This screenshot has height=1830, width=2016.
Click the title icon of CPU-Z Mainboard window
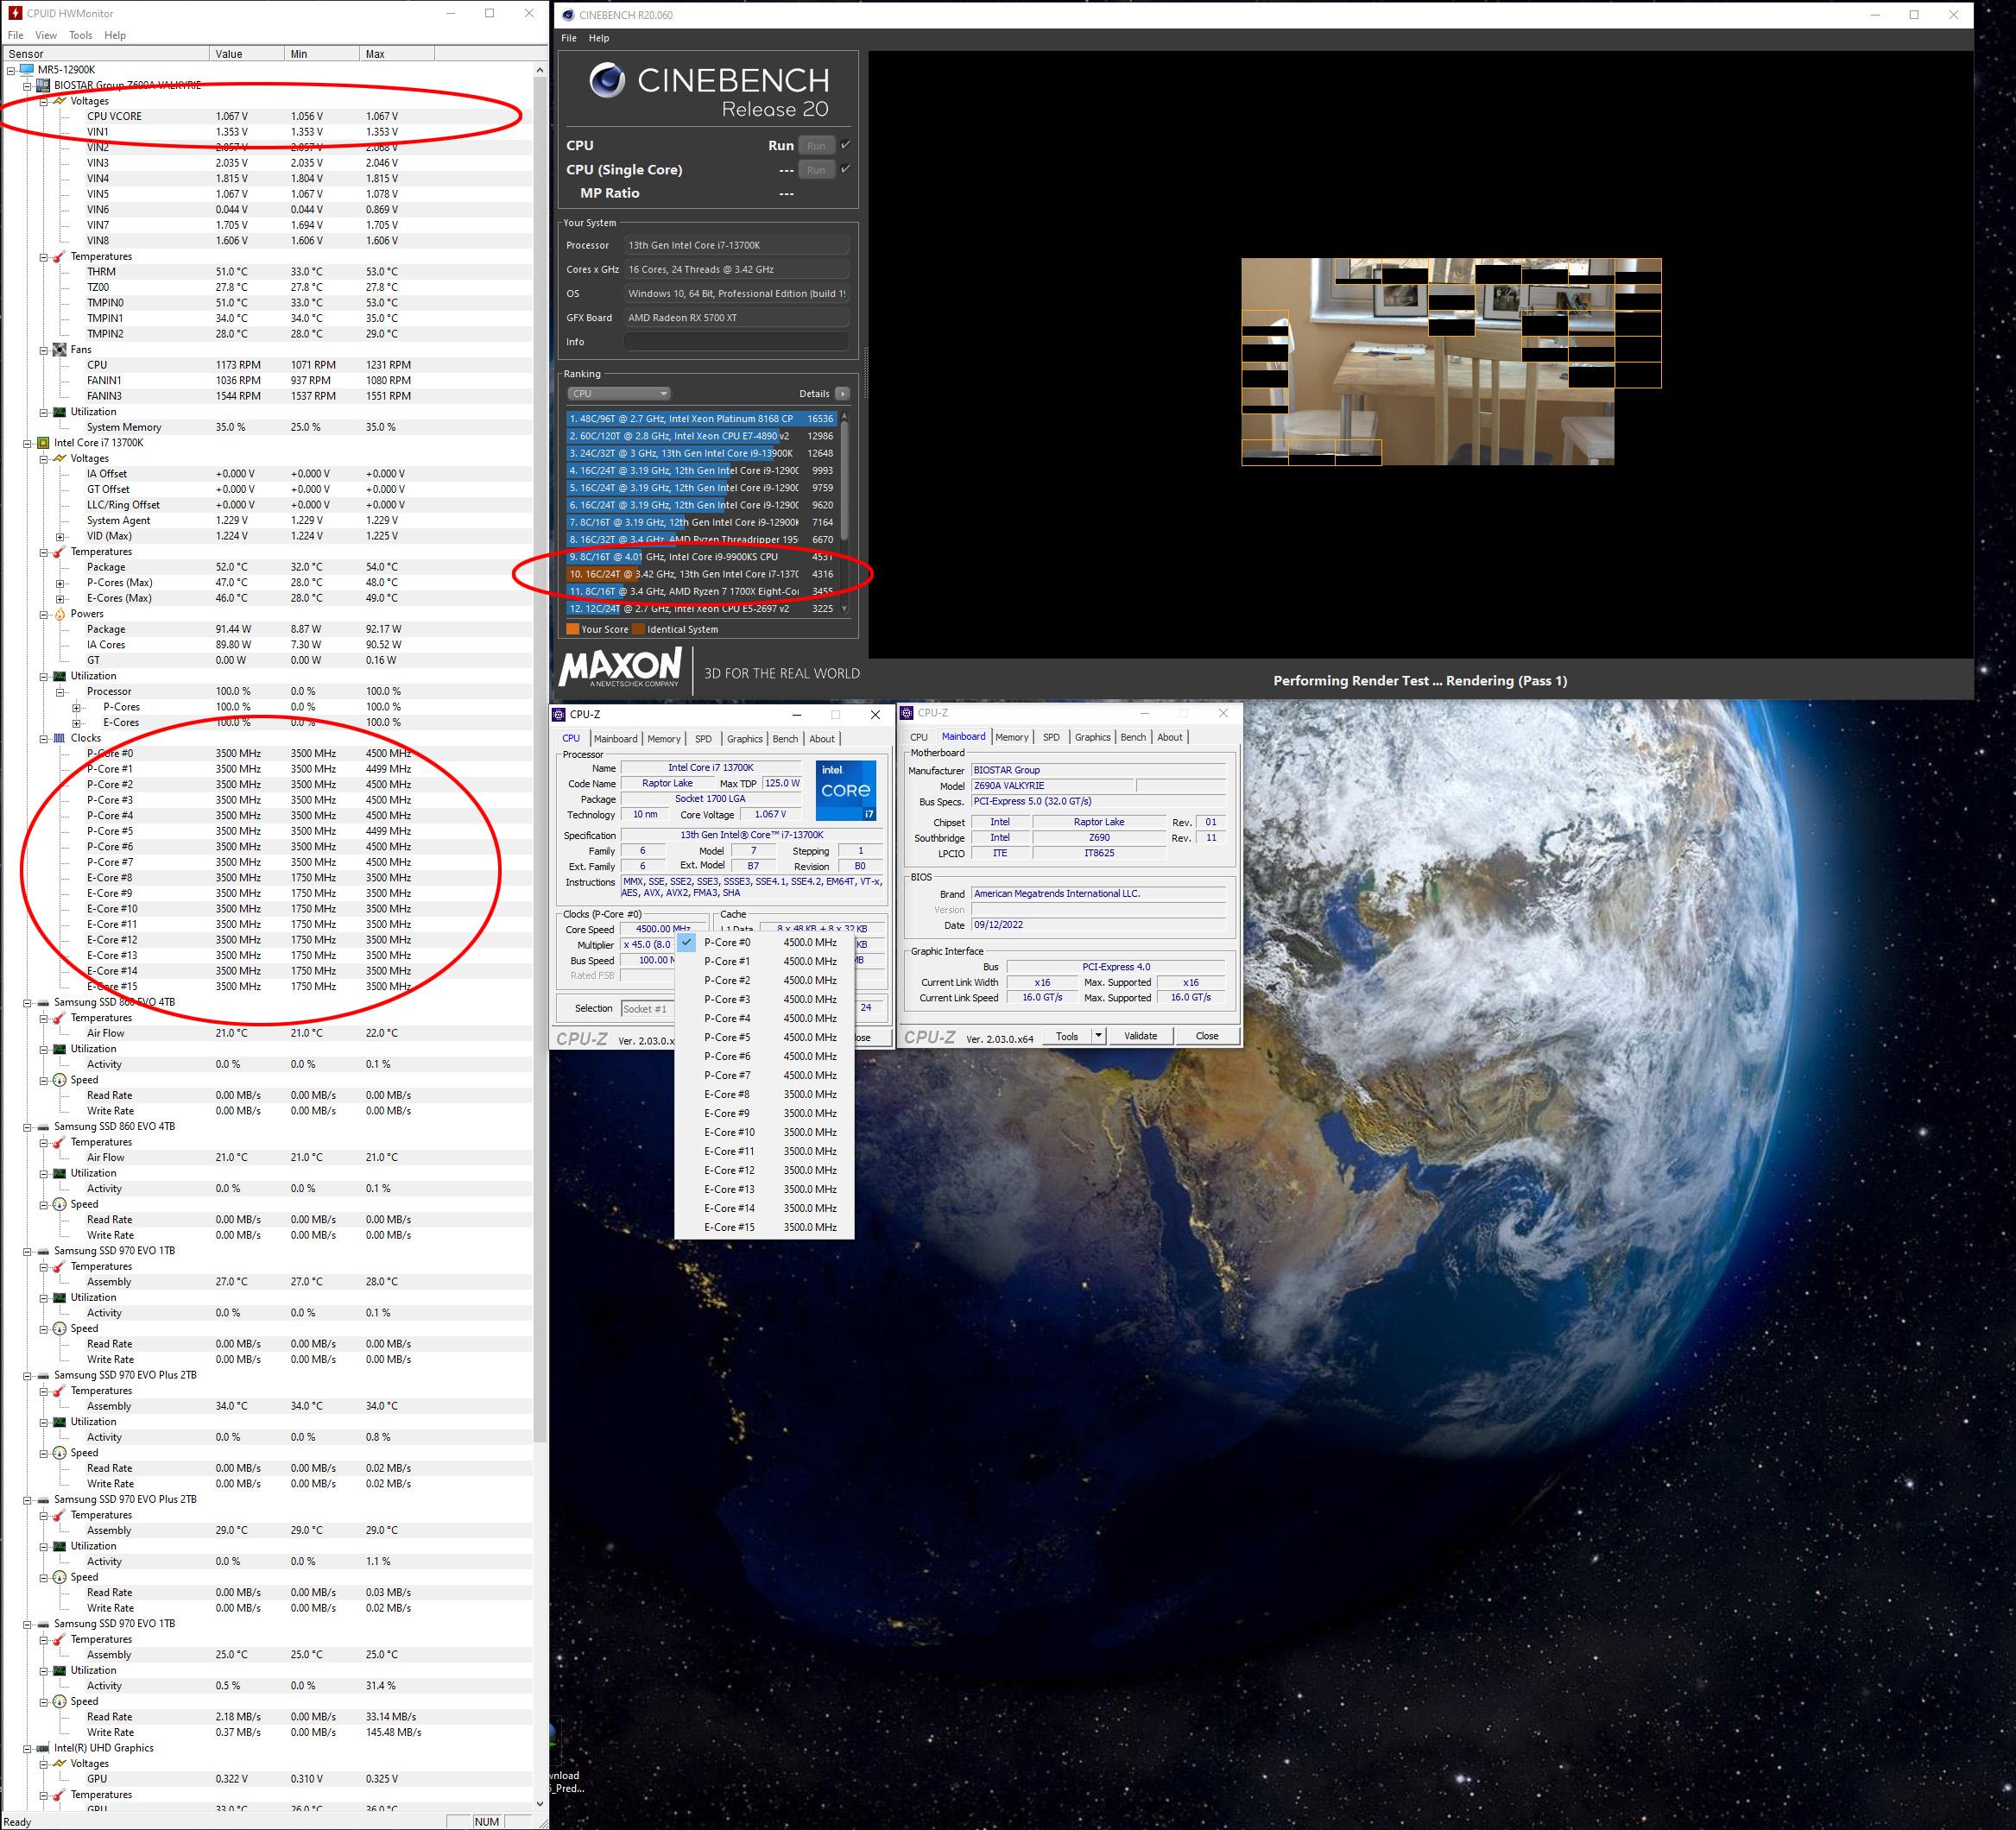pos(907,713)
